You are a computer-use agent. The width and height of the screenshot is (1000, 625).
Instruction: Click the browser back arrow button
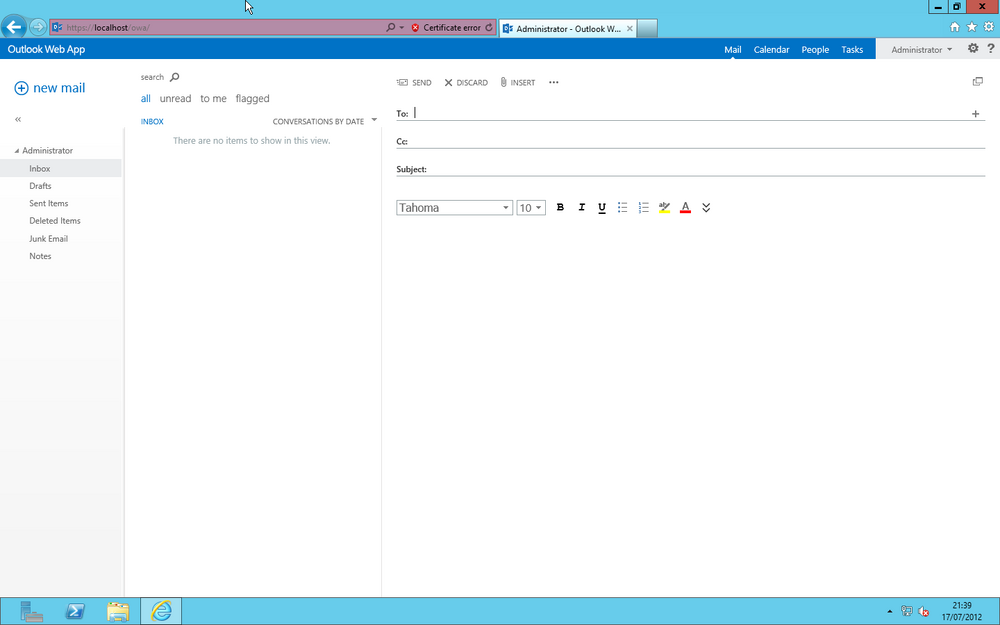tap(13, 27)
